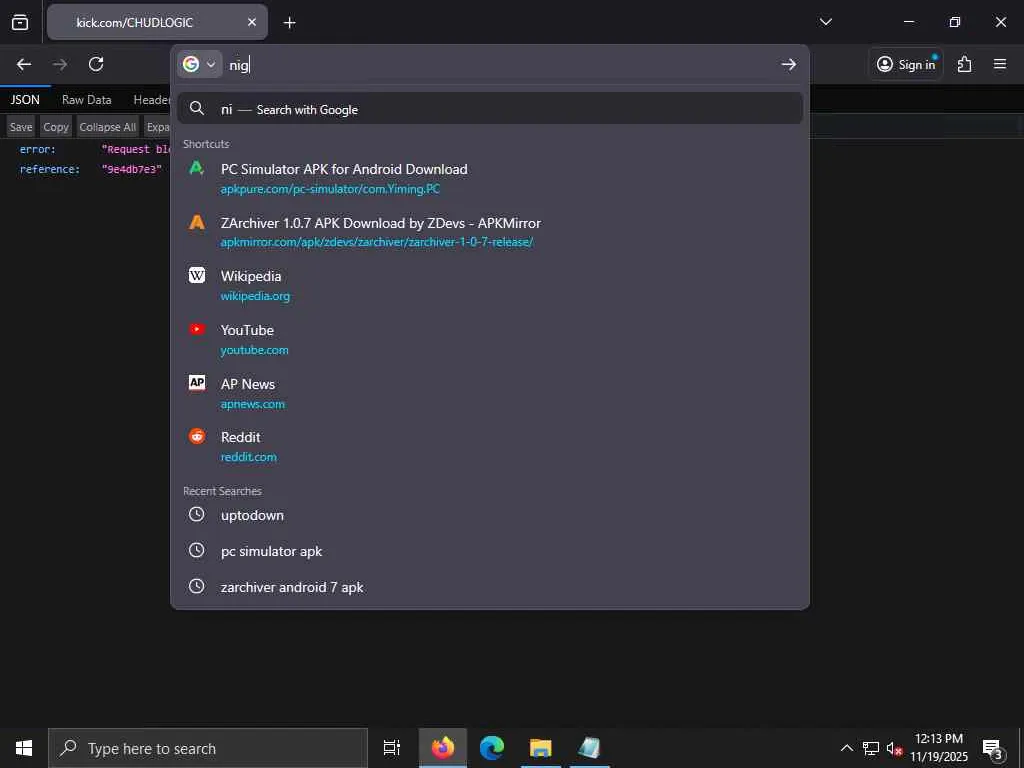Switch to the Raw Data tab
This screenshot has width=1024, height=768.
[x=86, y=100]
